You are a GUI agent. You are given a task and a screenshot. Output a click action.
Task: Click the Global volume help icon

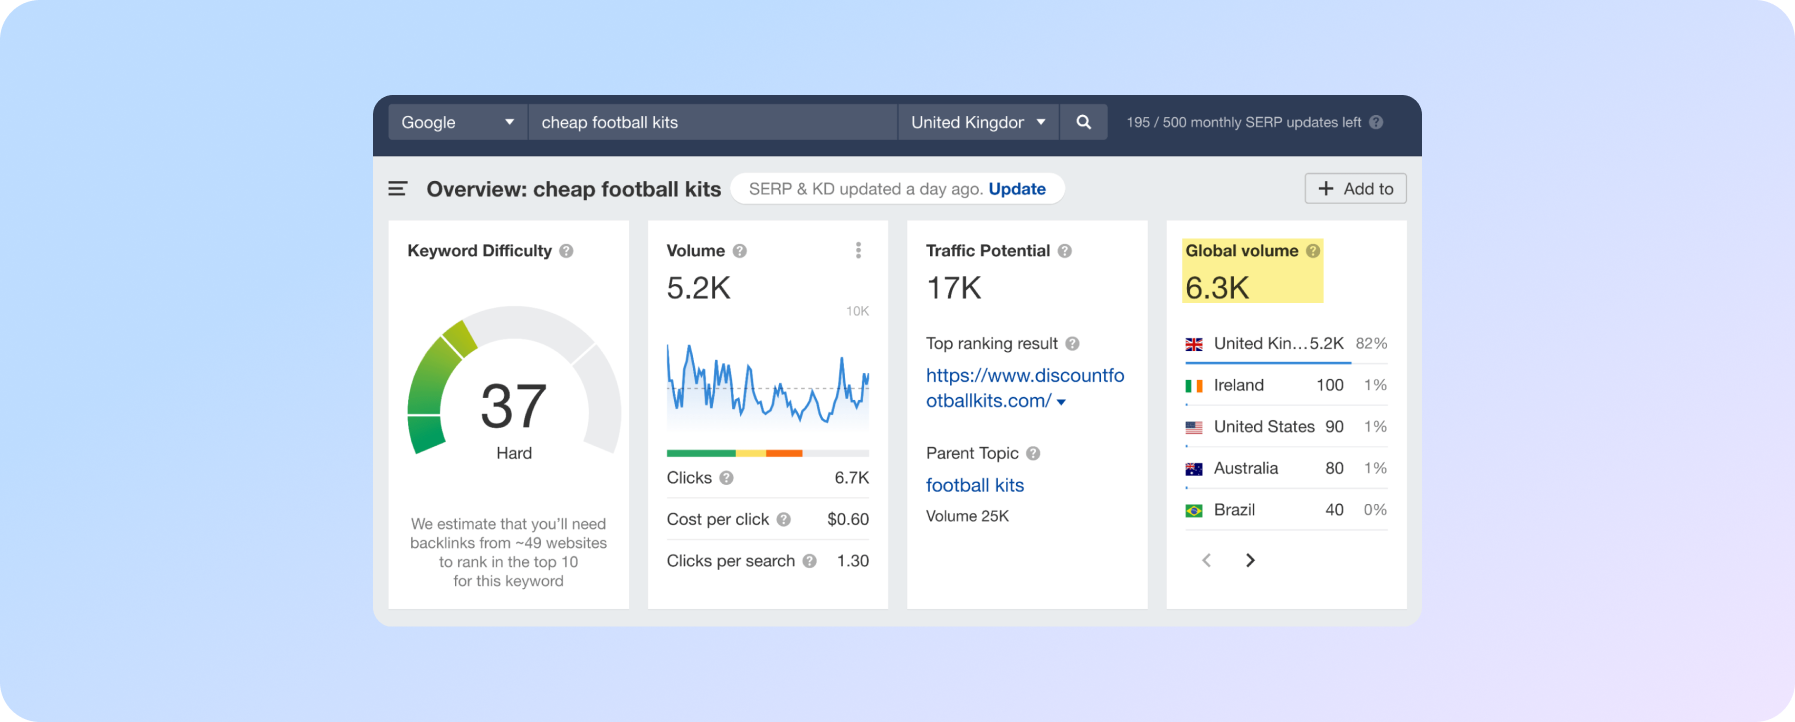[x=1313, y=251]
